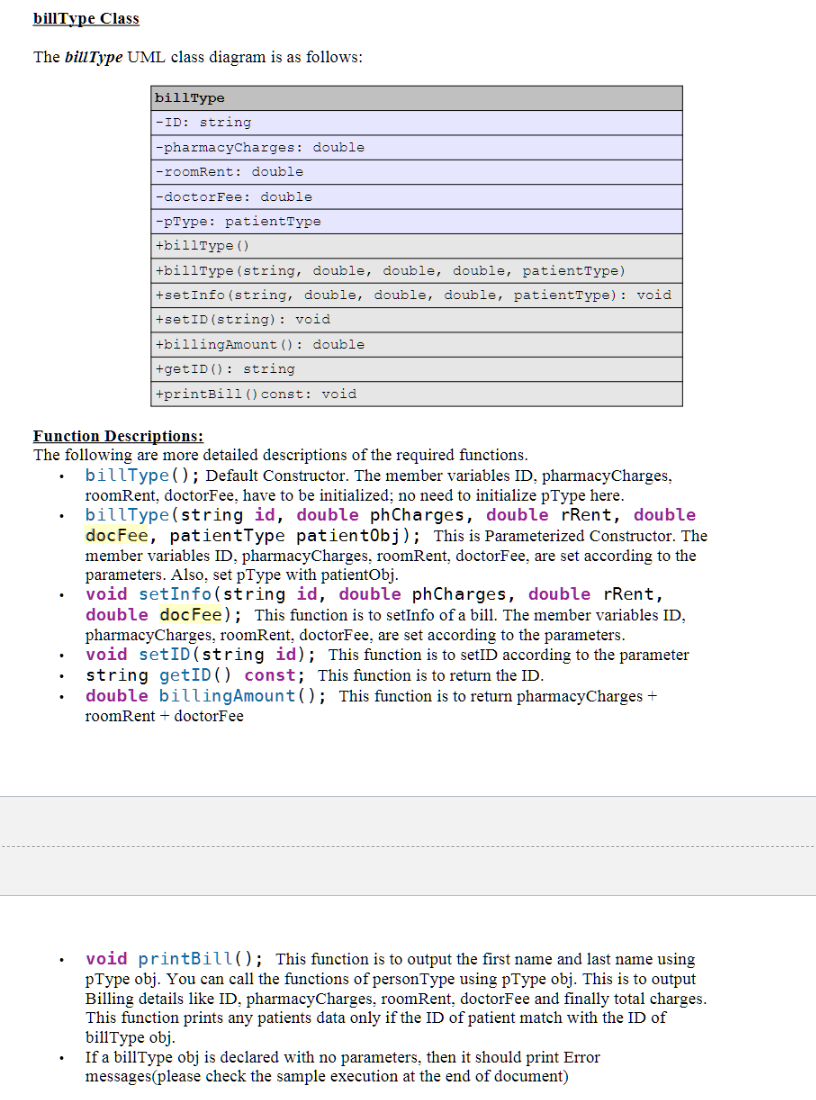Select the billType header row in the UML diagram

click(x=417, y=97)
